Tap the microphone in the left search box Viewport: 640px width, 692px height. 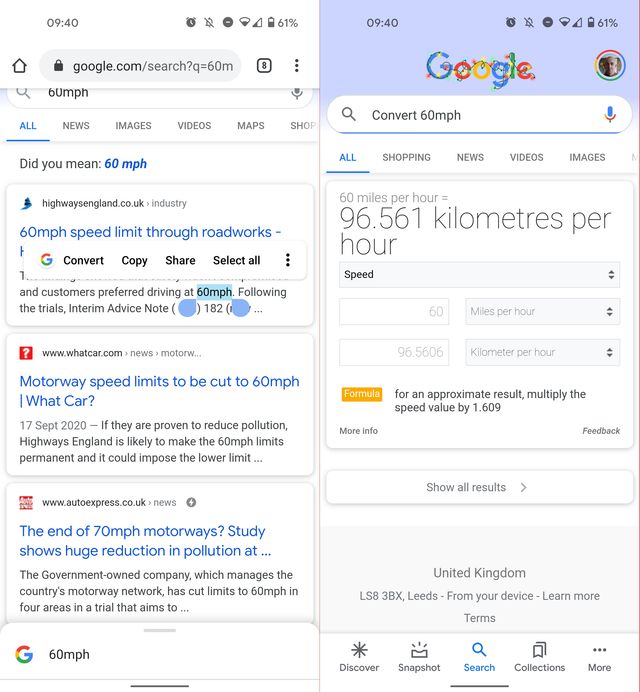pos(296,93)
